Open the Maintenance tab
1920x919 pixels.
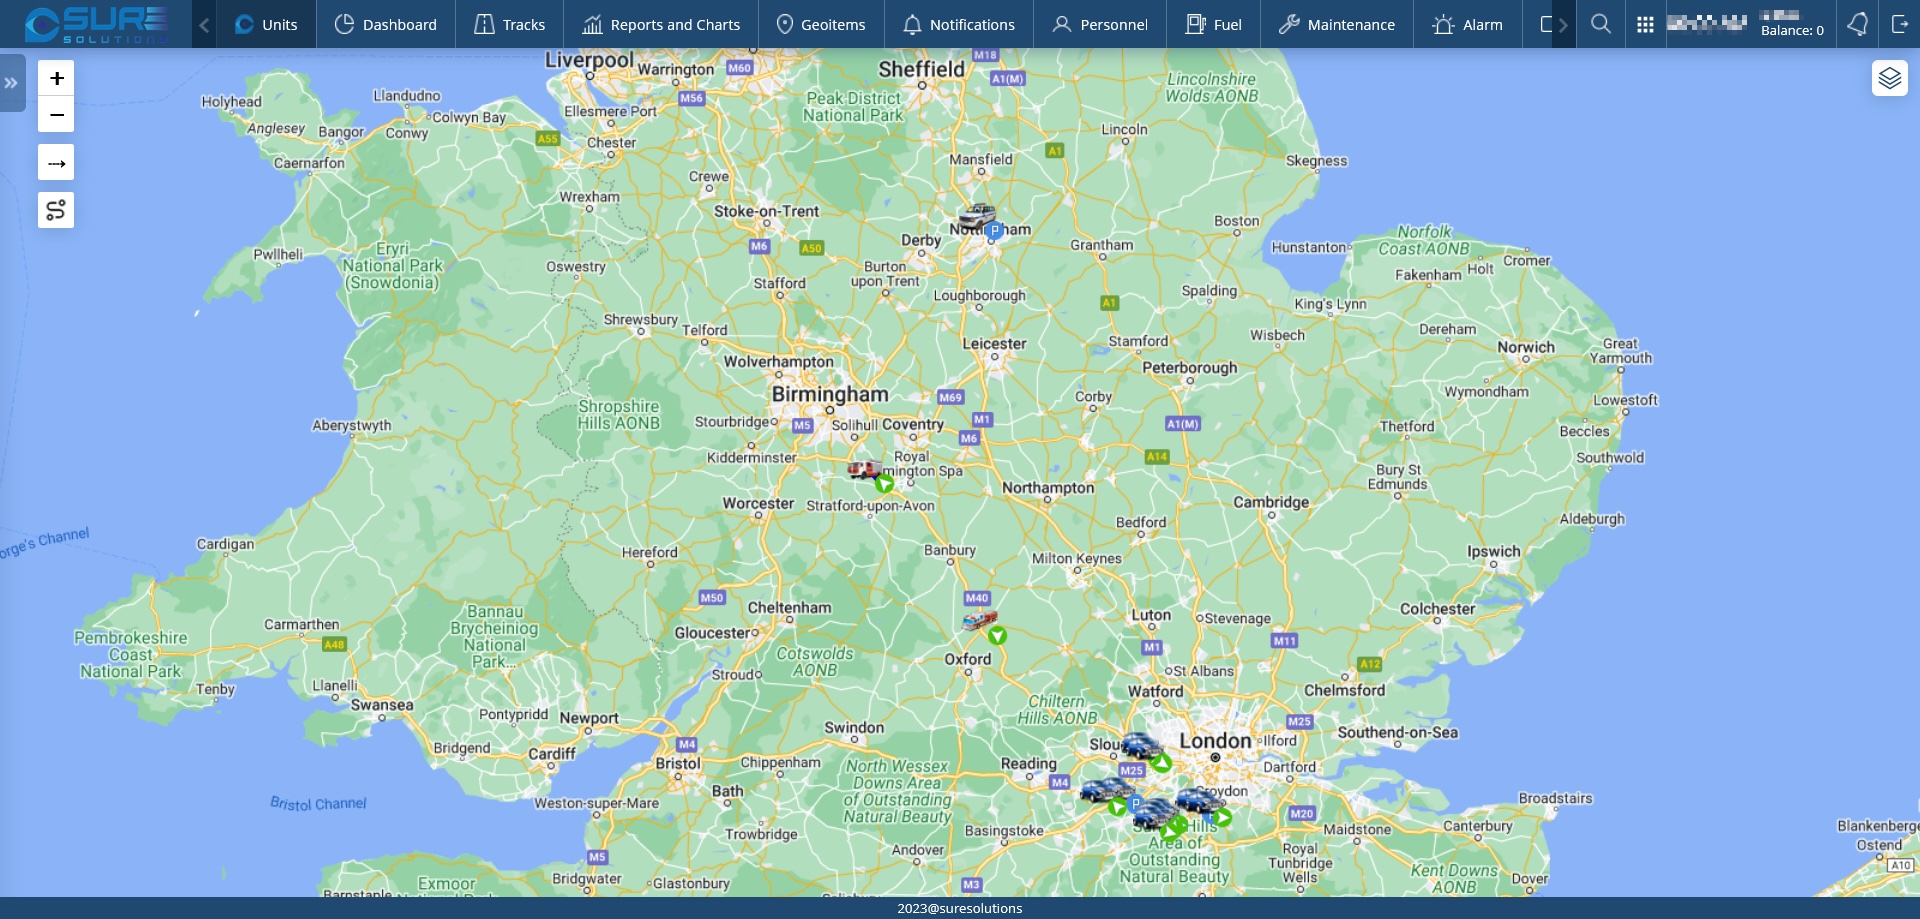pyautogui.click(x=1337, y=24)
